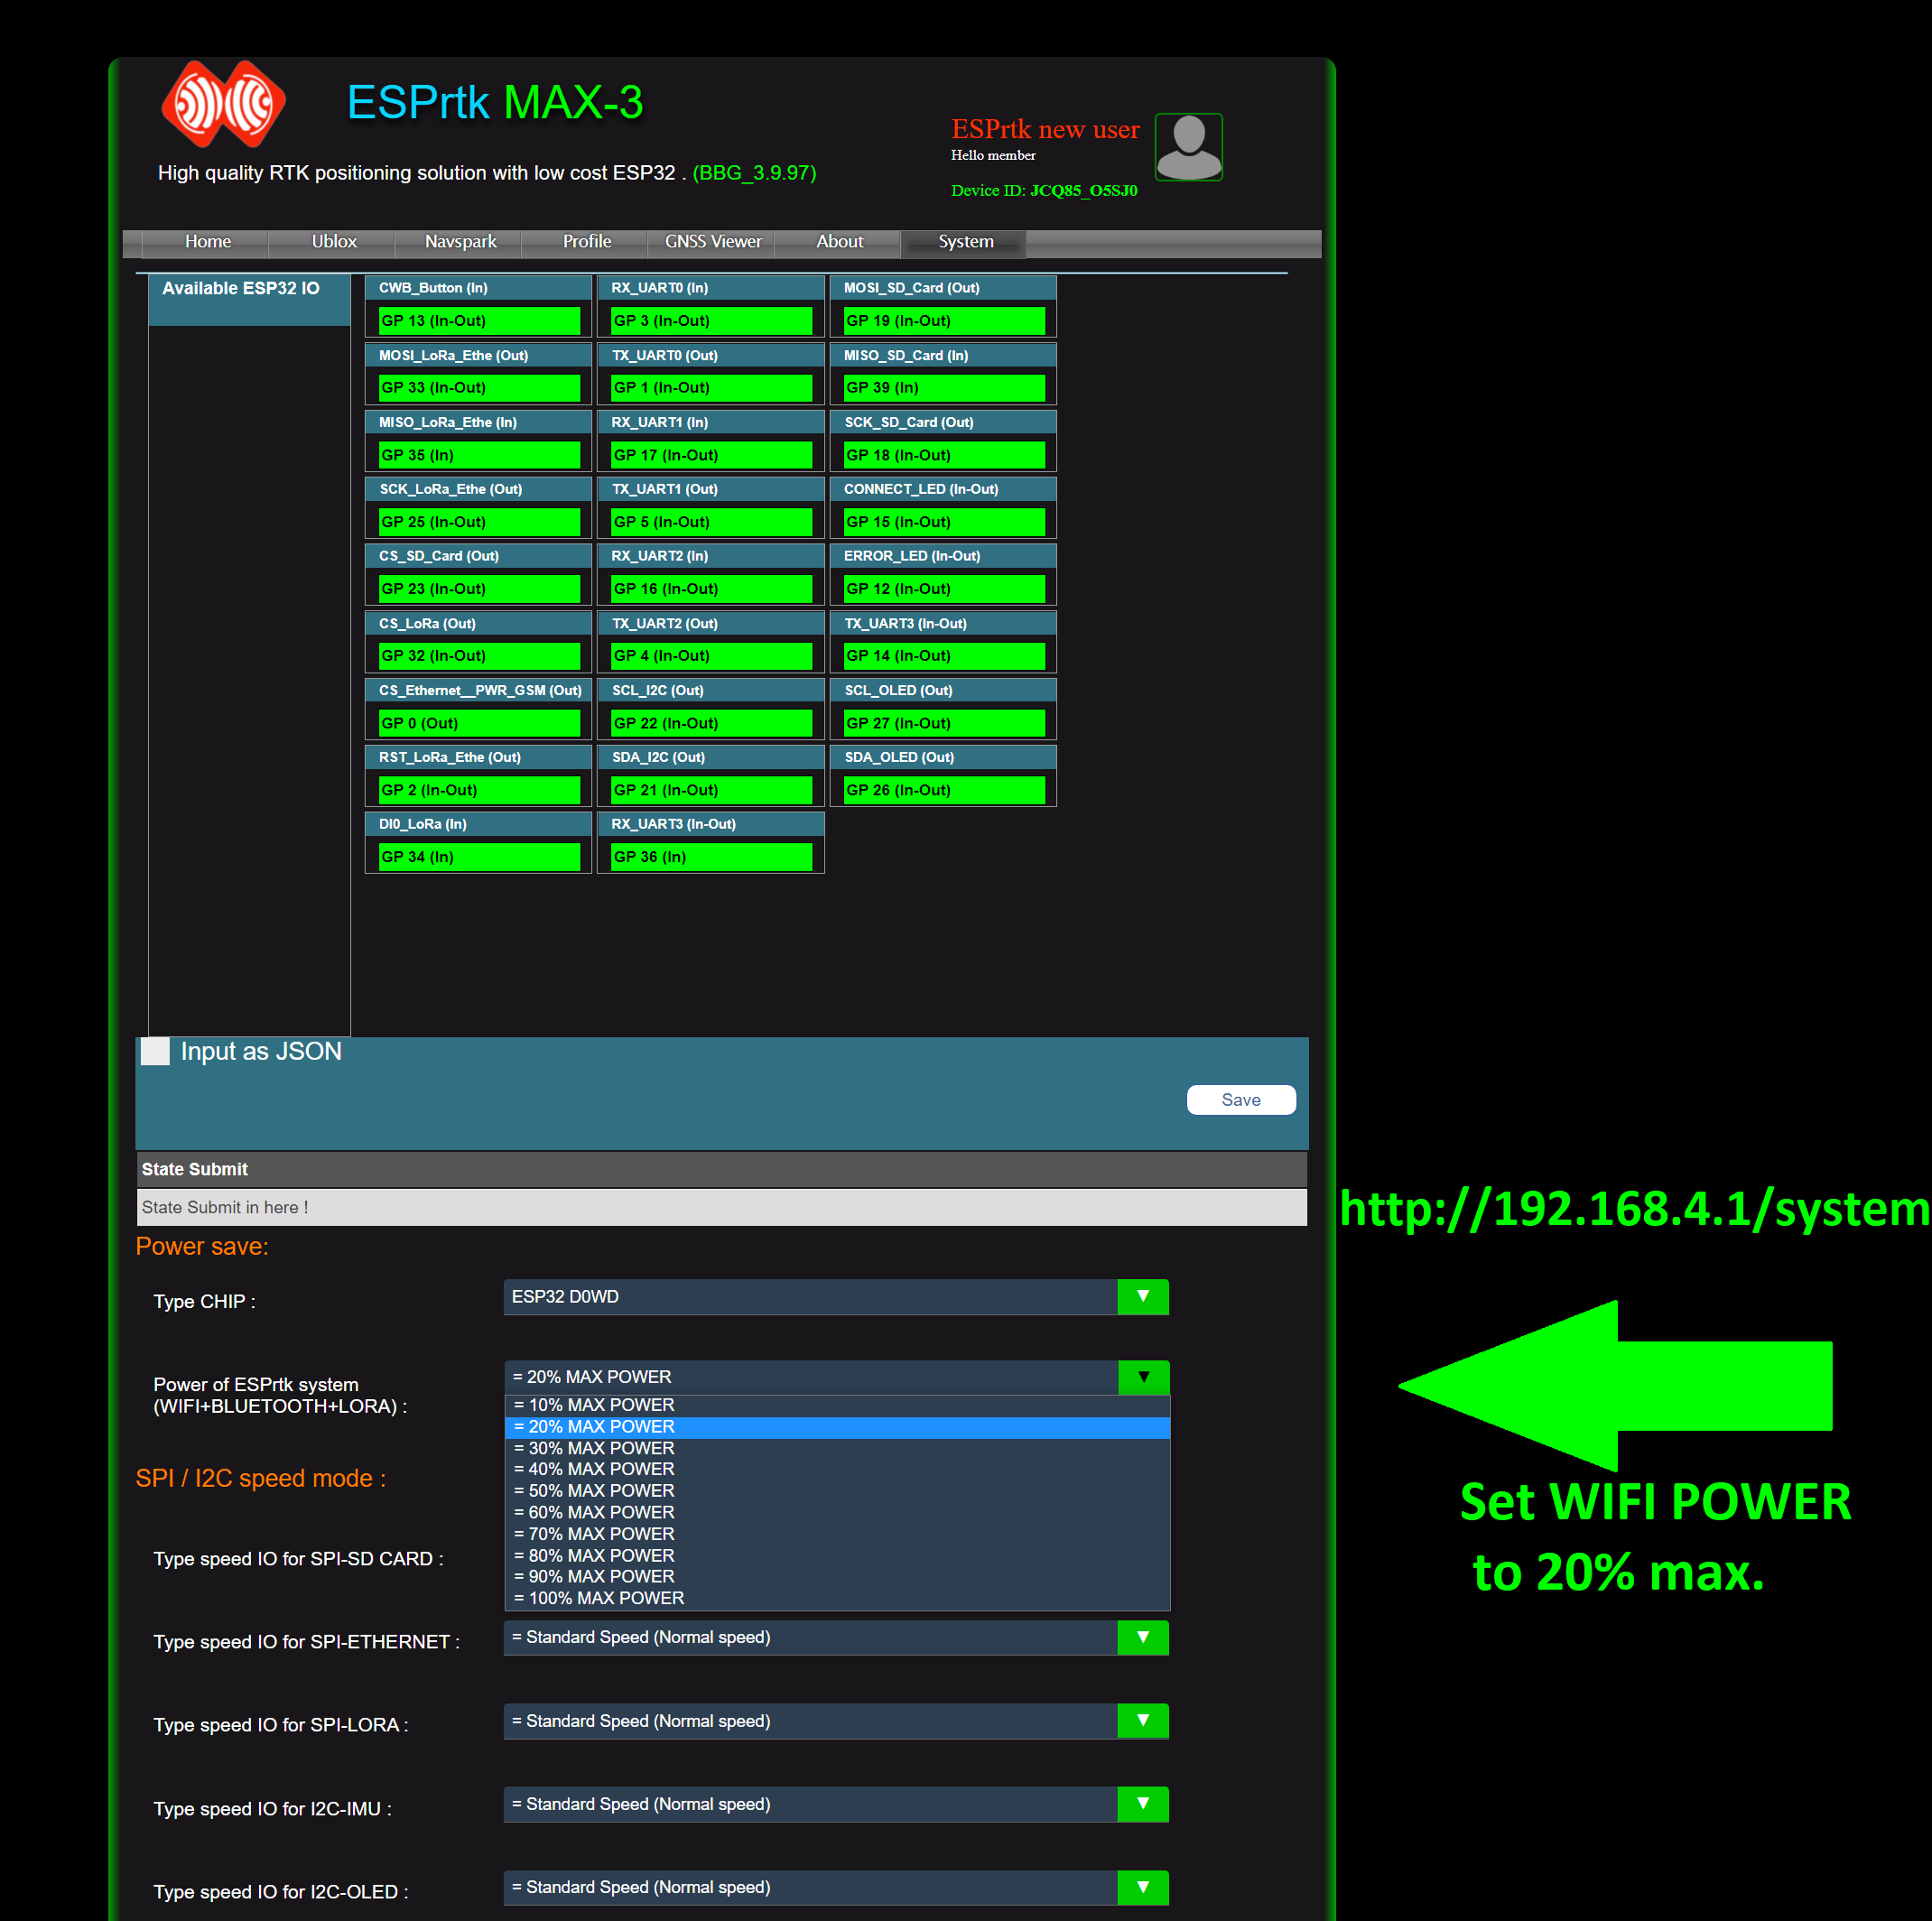Open the Navspark menu tab

(460, 242)
